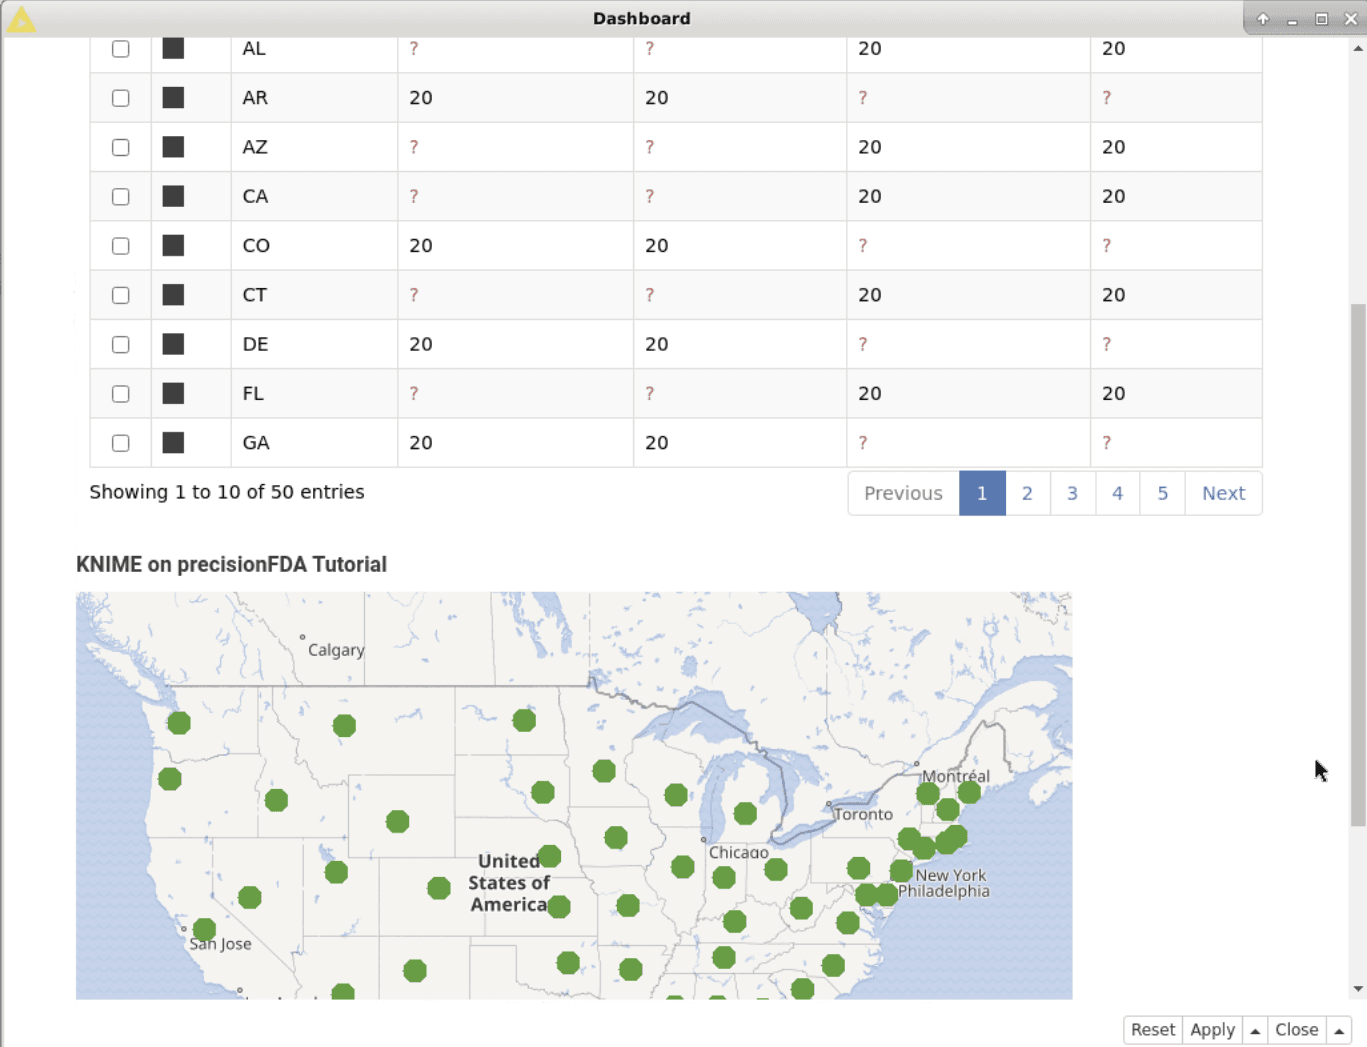1367x1047 pixels.
Task: Select the AZ row checkbox
Action: pos(121,147)
